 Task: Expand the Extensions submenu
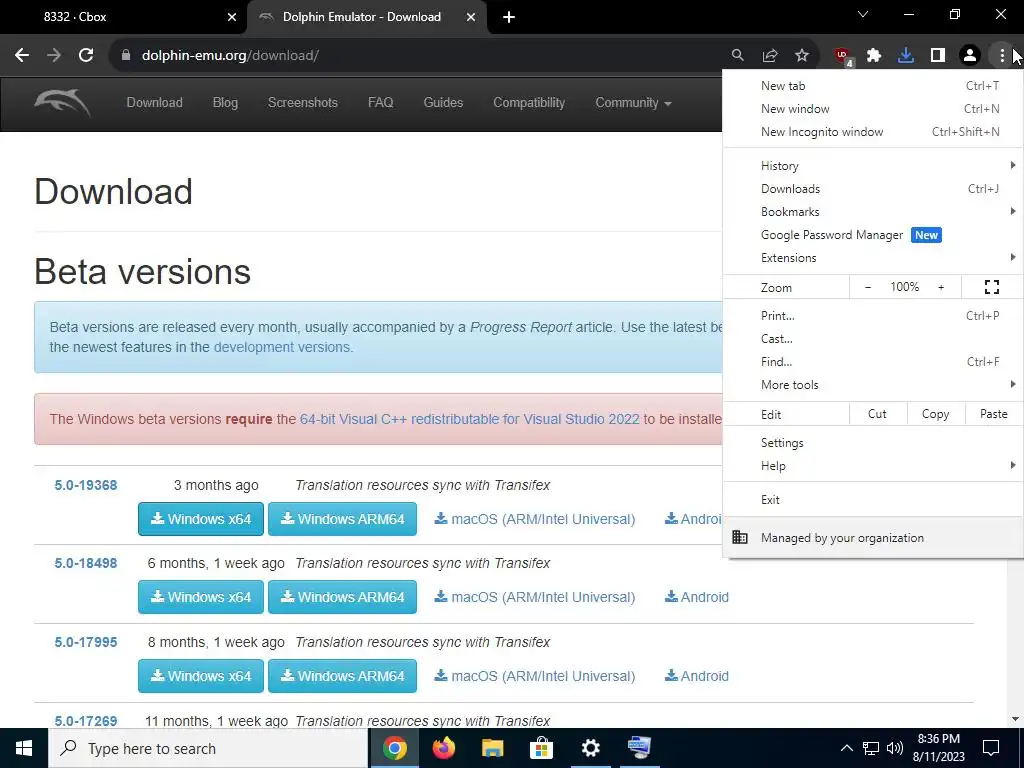pos(873,258)
